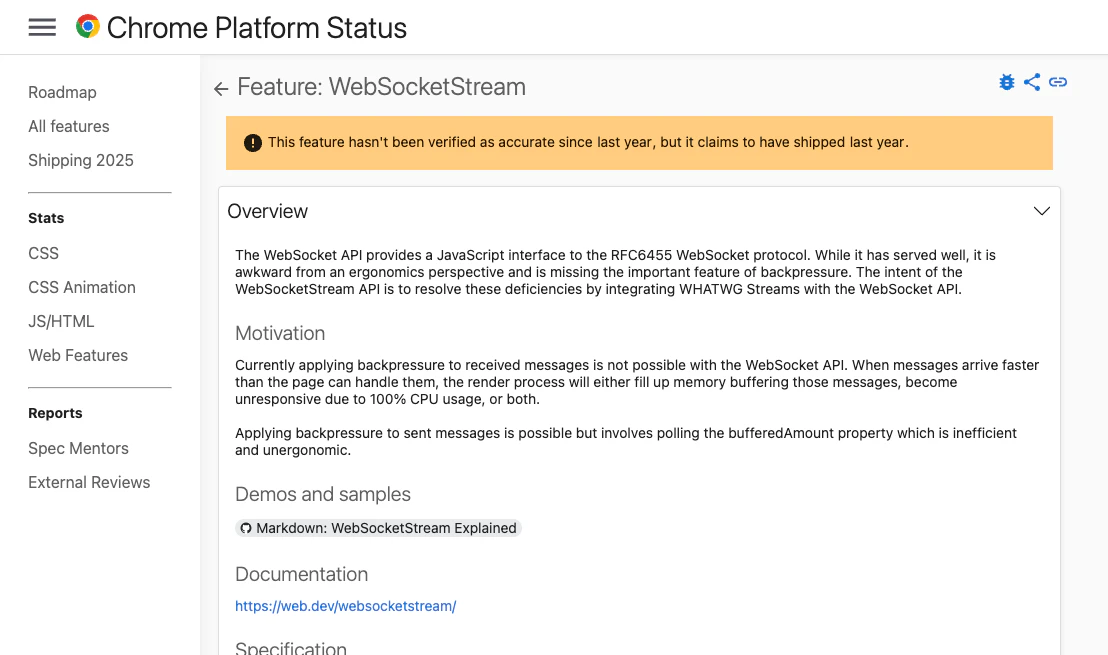1108x655 pixels.
Task: Go back using the arrow beside Feature title
Action: (221, 88)
